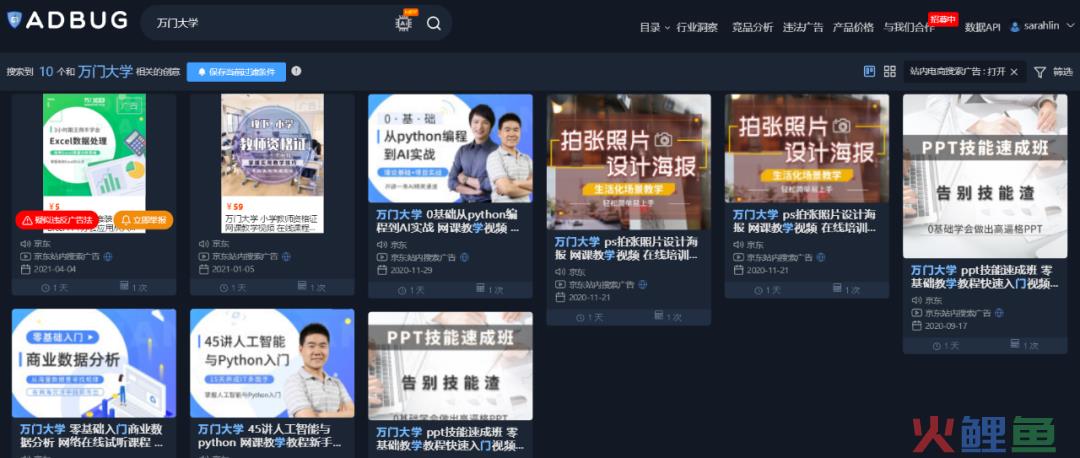1080x458 pixels.
Task: Open the 行业洞察 menu
Action: tap(697, 28)
